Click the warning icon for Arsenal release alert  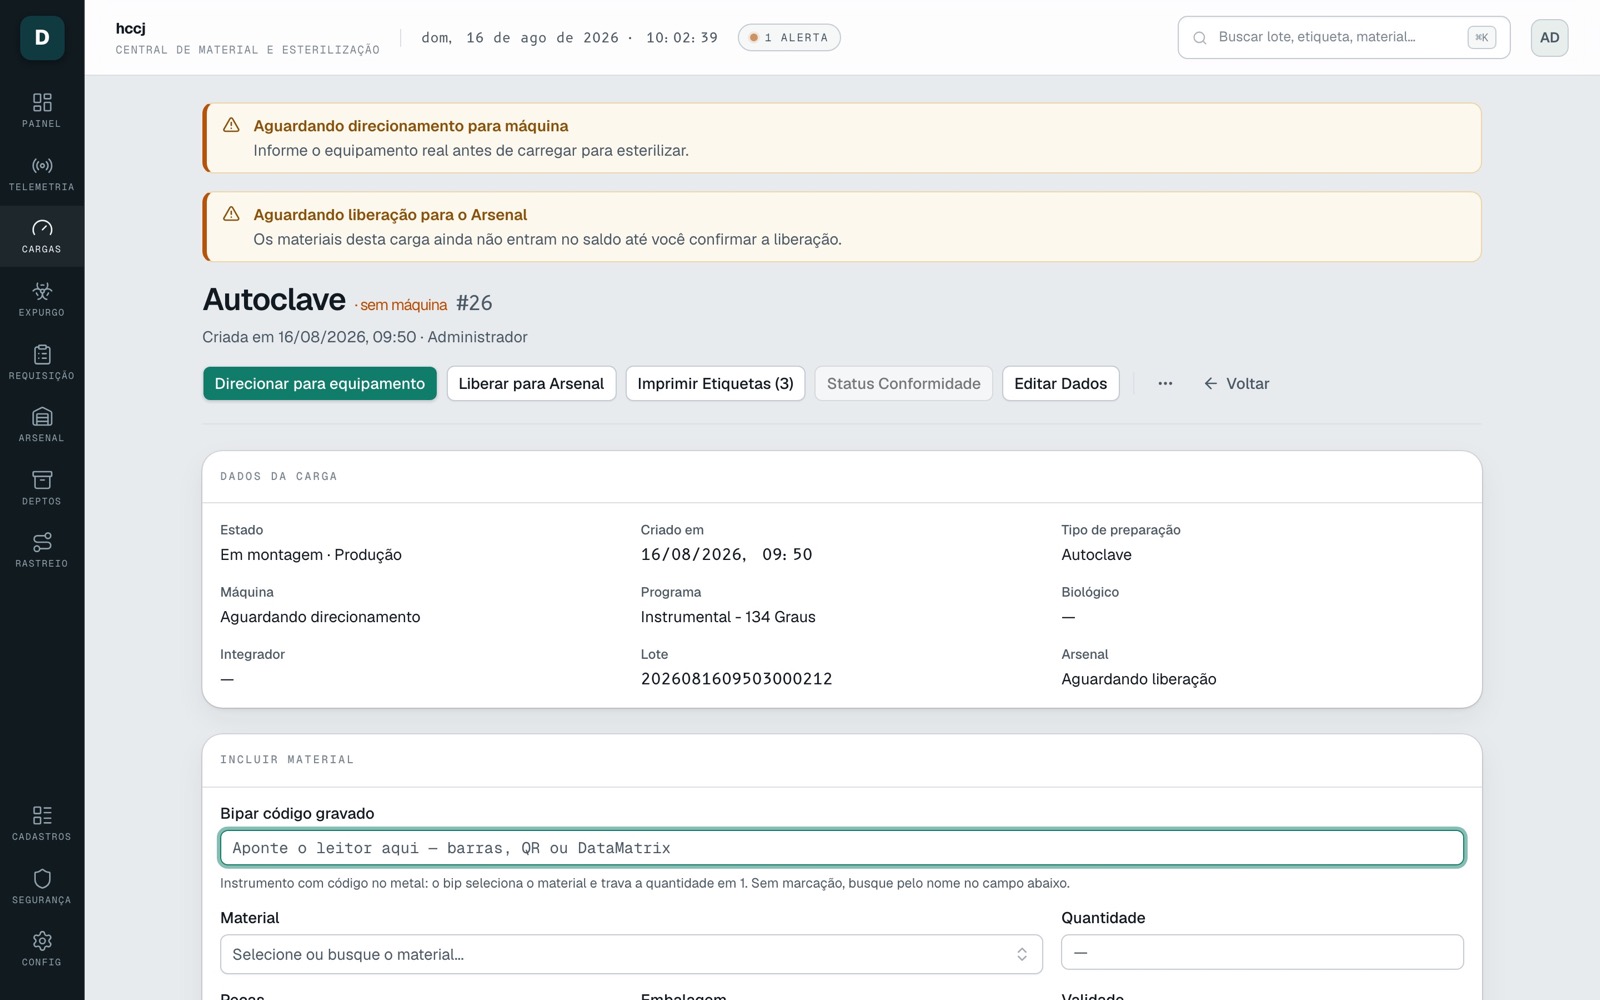(231, 214)
